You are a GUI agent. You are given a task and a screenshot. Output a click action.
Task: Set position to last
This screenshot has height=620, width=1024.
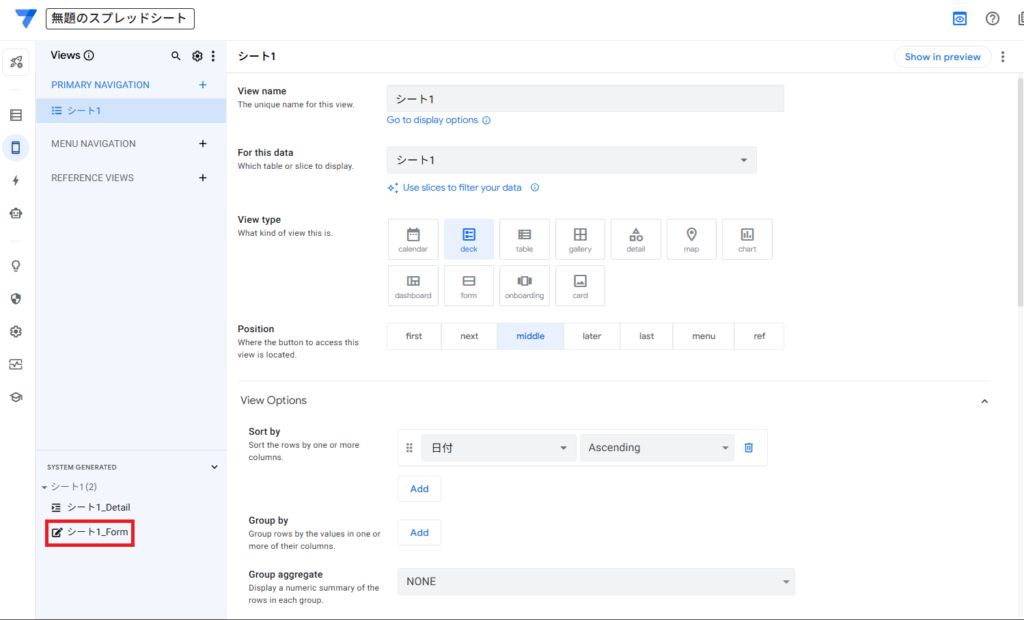[646, 336]
